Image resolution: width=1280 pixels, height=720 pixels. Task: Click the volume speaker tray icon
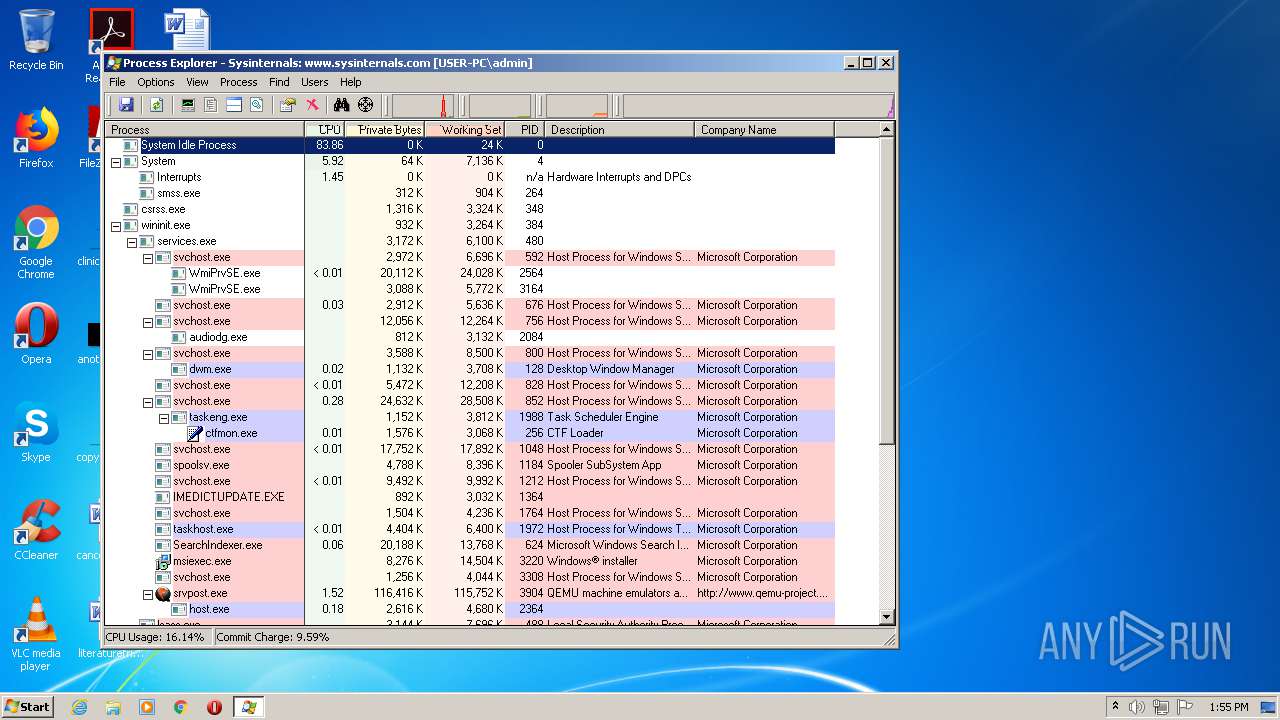coord(1137,707)
